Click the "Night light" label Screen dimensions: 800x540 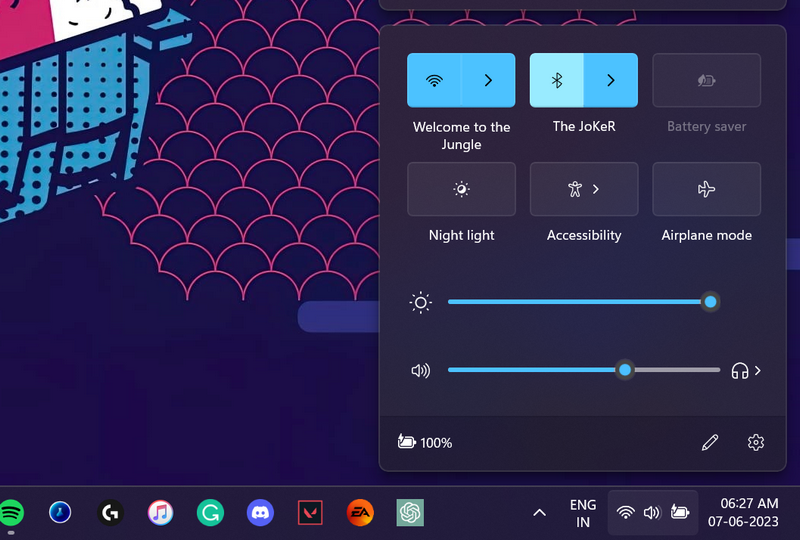point(461,235)
